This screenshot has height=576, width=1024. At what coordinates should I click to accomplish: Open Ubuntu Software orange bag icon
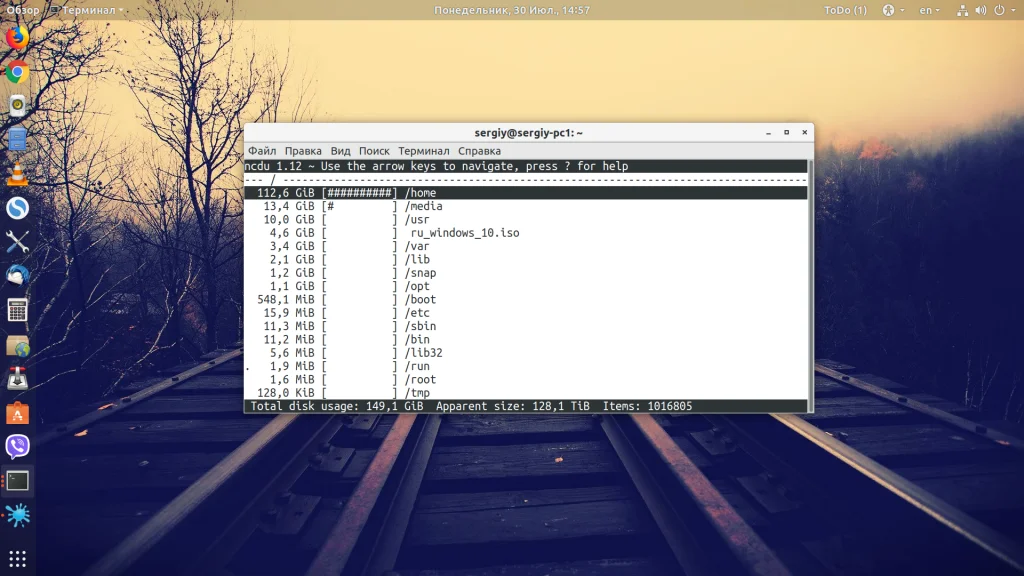click(x=18, y=413)
